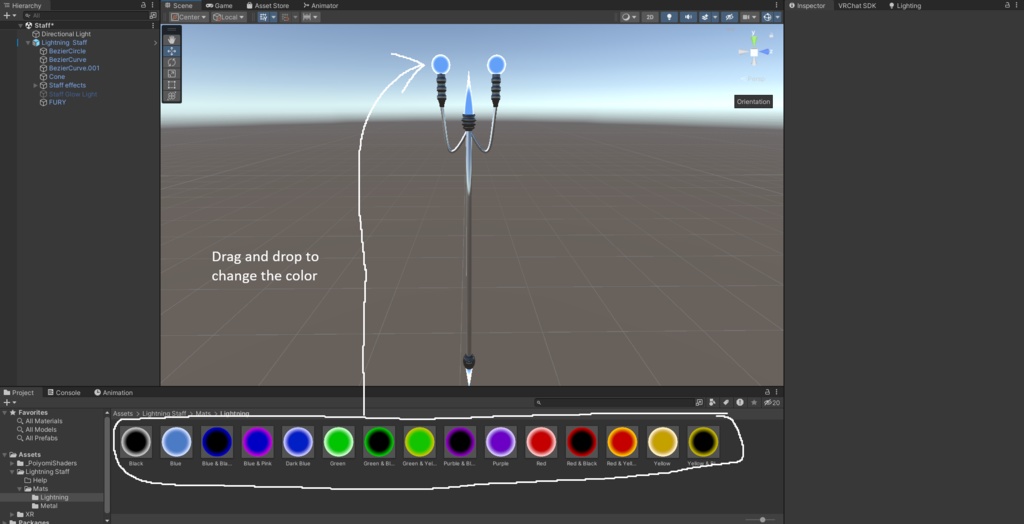Screen dimensions: 1024x524
Task: Select the Rect tool in Scene overlay
Action: [x=172, y=84]
